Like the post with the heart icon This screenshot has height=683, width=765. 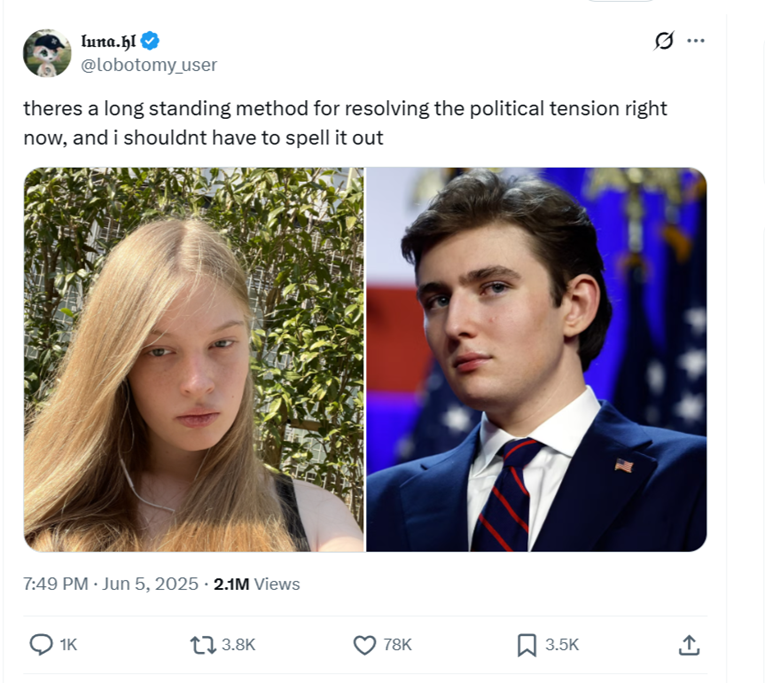365,645
